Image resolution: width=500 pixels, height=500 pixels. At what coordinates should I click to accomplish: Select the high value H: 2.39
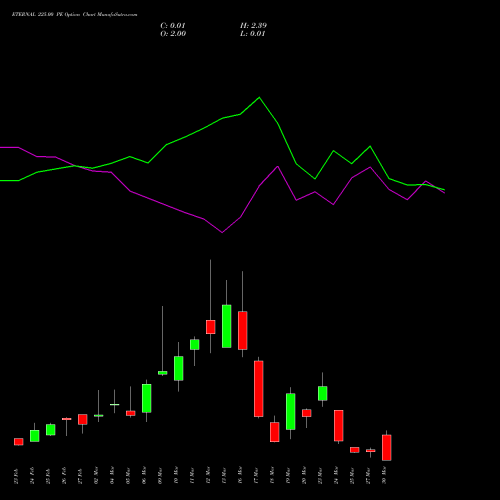point(253,26)
